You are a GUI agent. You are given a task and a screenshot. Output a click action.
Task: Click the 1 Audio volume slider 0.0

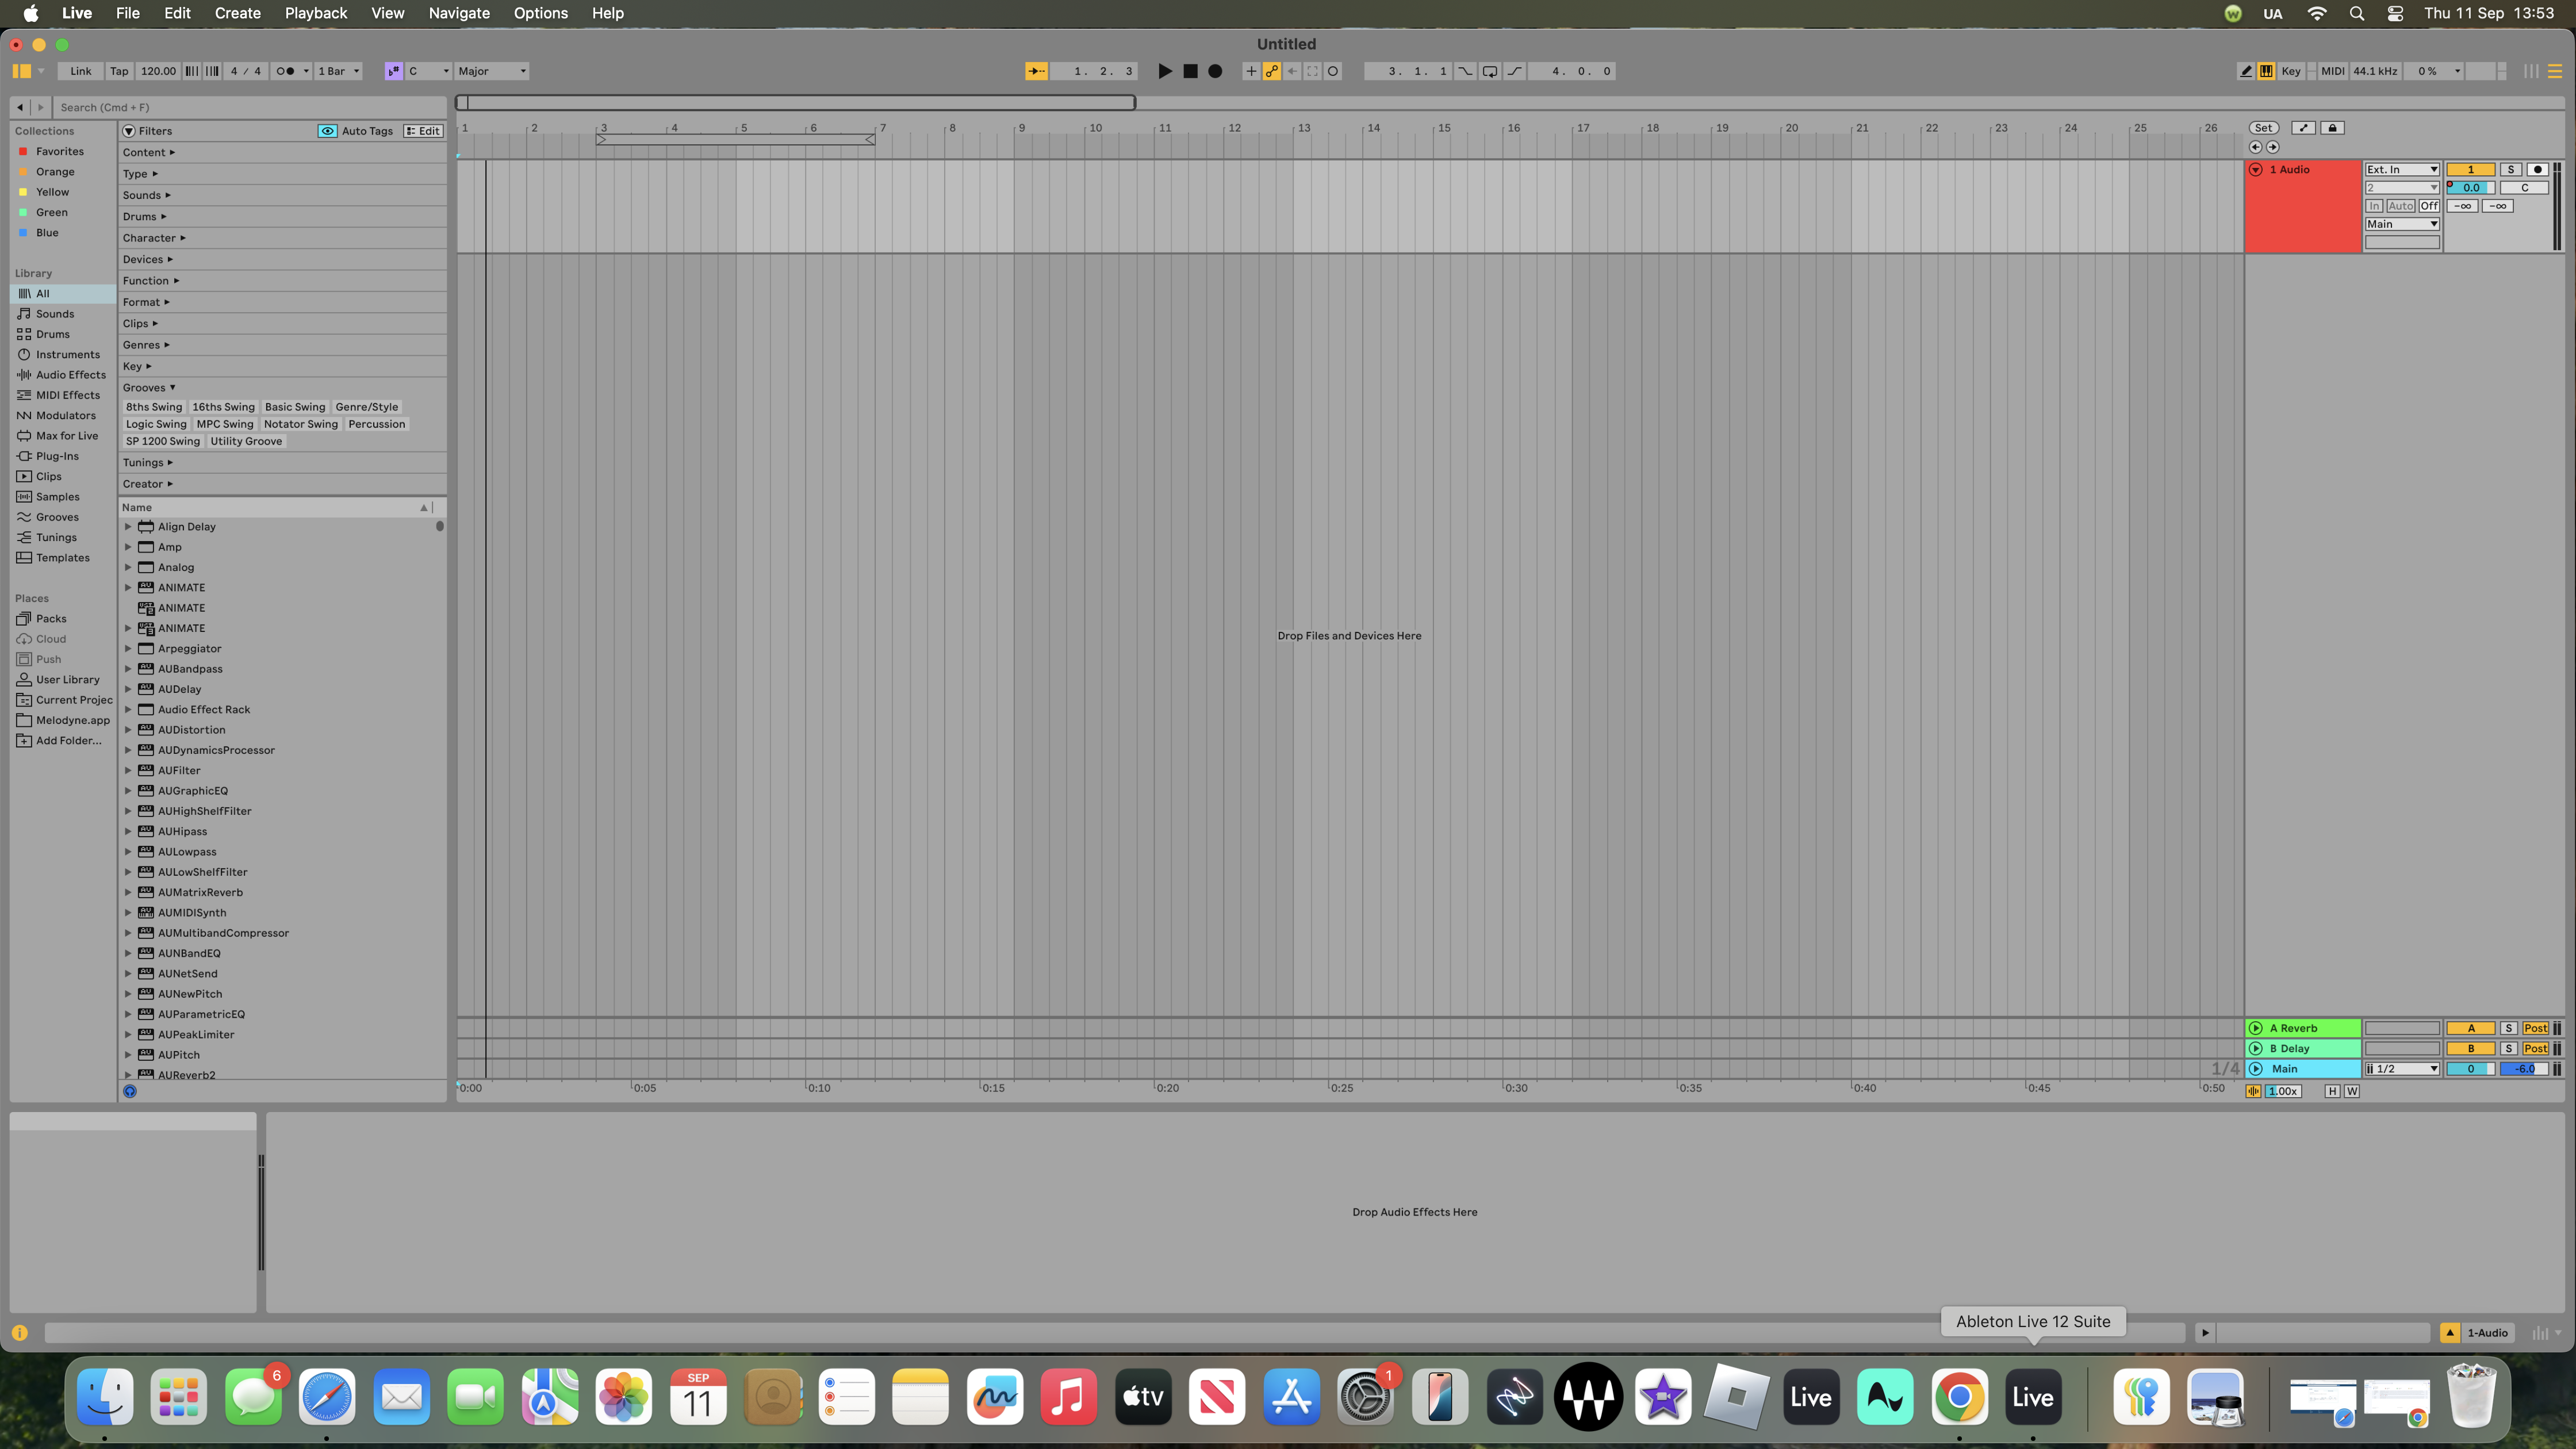click(x=2471, y=187)
